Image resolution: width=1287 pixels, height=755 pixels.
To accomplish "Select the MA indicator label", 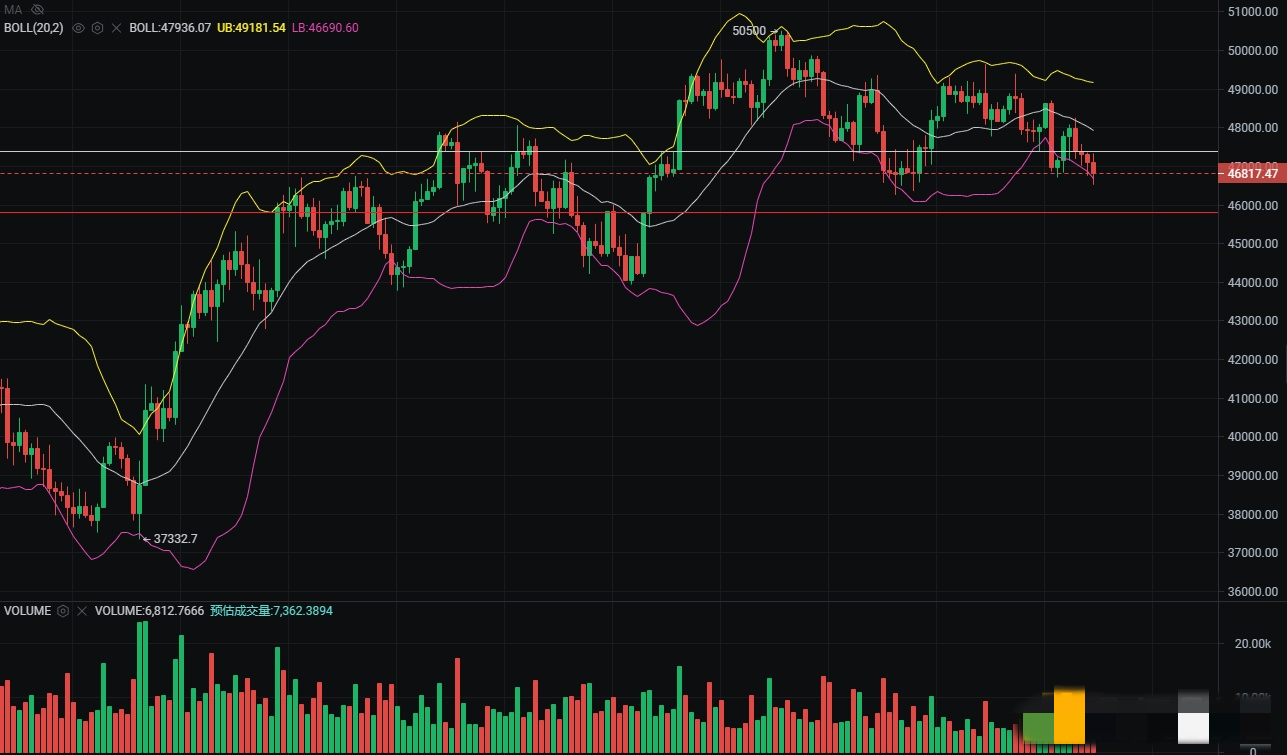I will click(x=13, y=9).
